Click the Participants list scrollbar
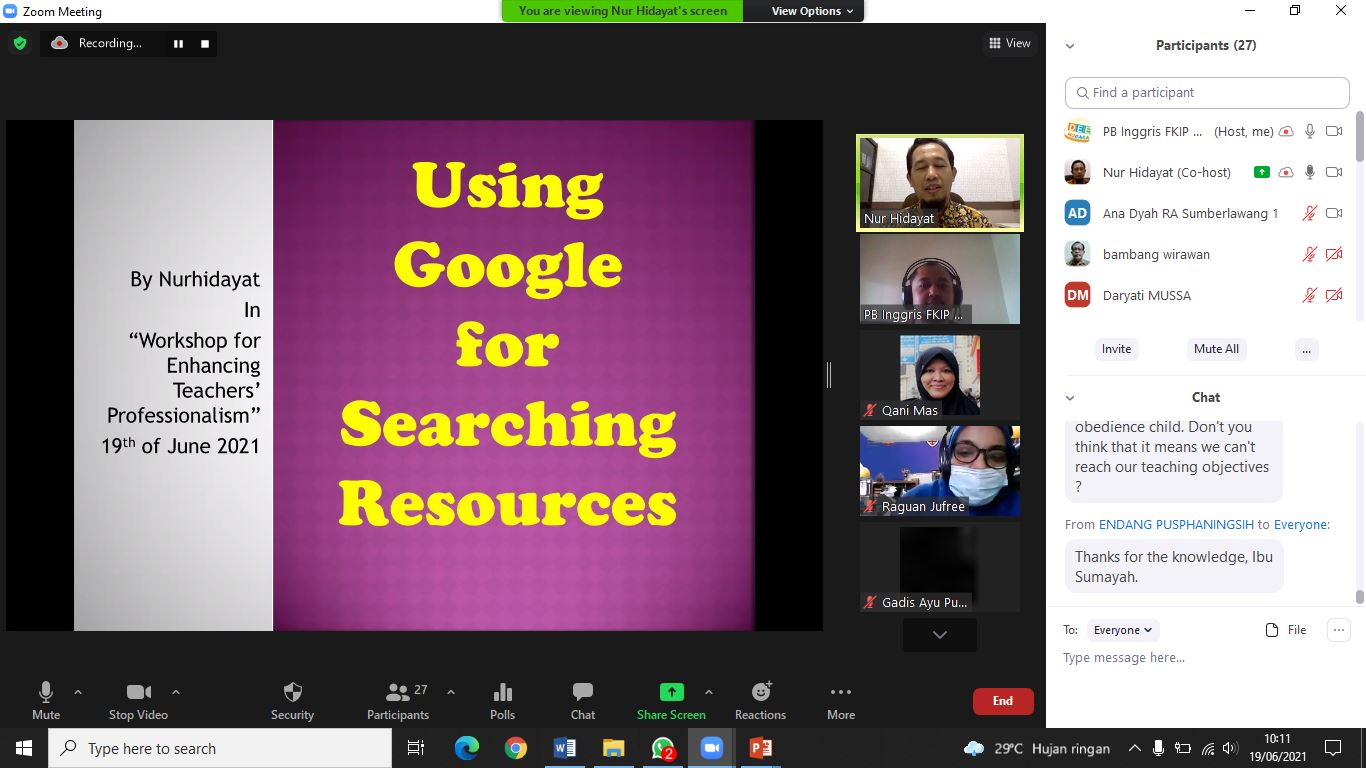The width and height of the screenshot is (1366, 768). 1360,135
